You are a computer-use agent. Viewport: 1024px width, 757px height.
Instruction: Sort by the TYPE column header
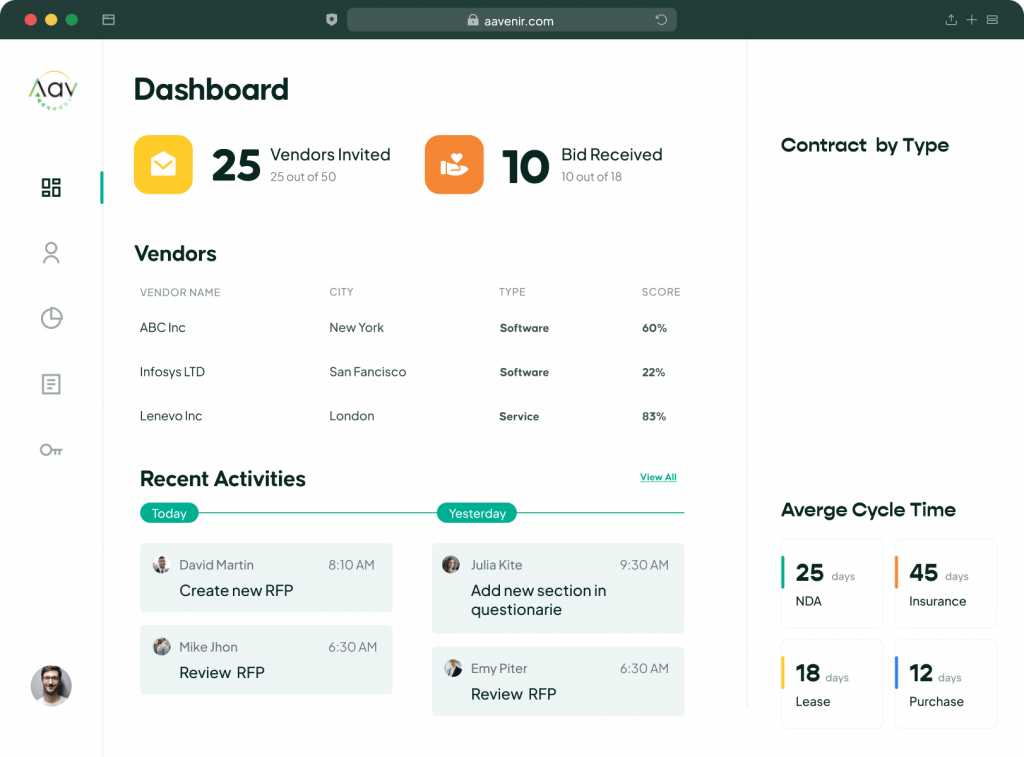point(512,292)
